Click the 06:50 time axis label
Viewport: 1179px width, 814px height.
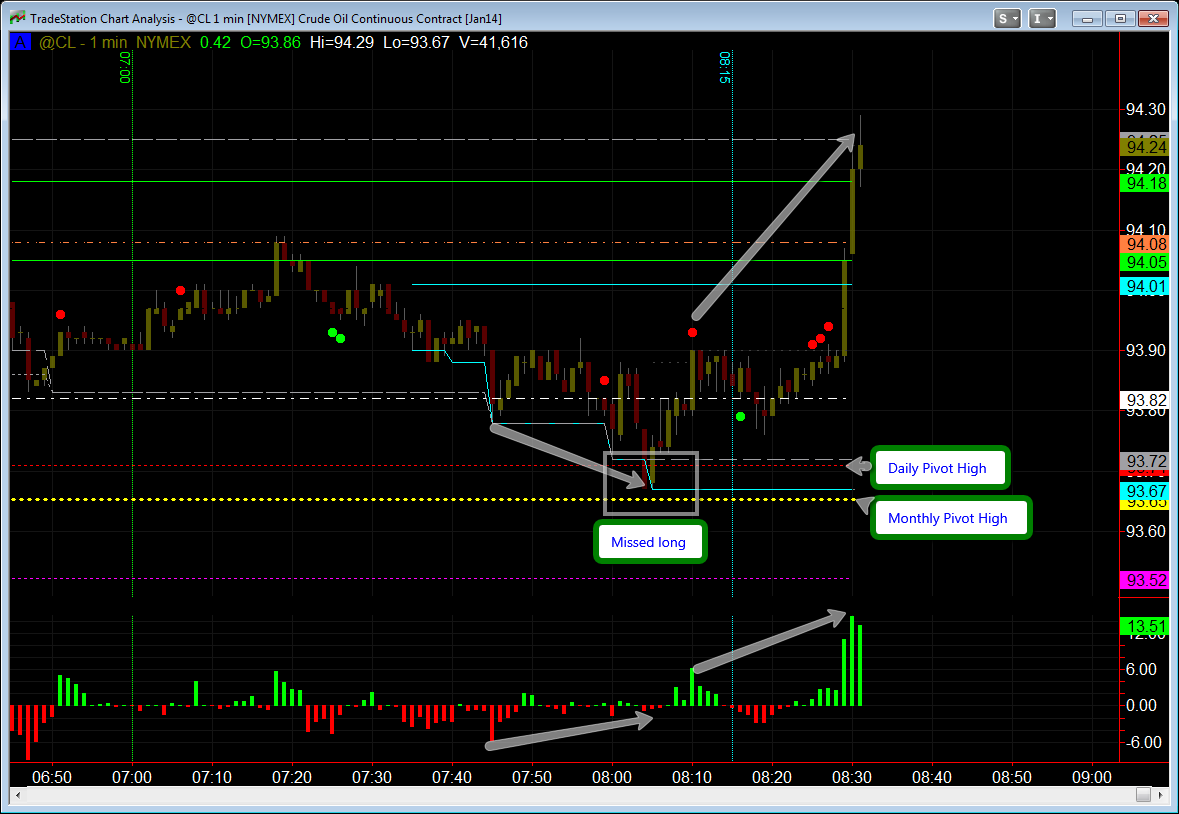53,777
